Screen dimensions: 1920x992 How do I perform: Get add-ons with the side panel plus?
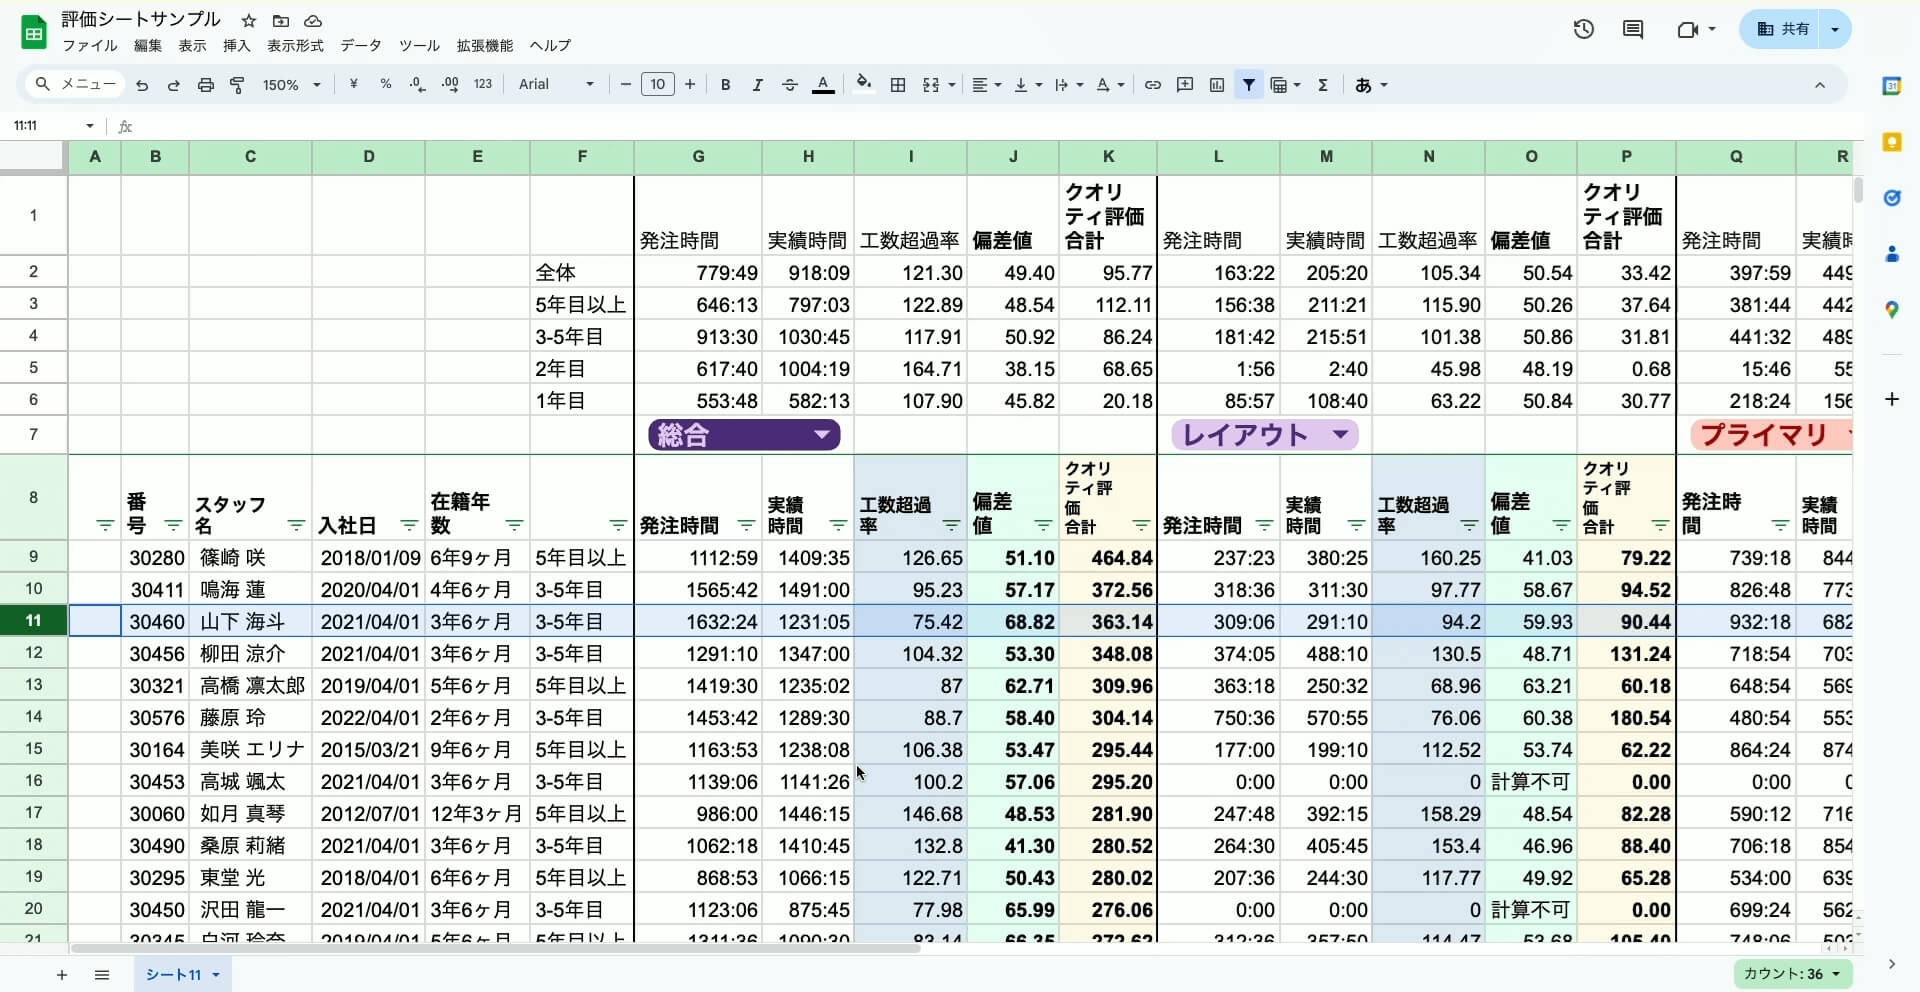[1892, 399]
